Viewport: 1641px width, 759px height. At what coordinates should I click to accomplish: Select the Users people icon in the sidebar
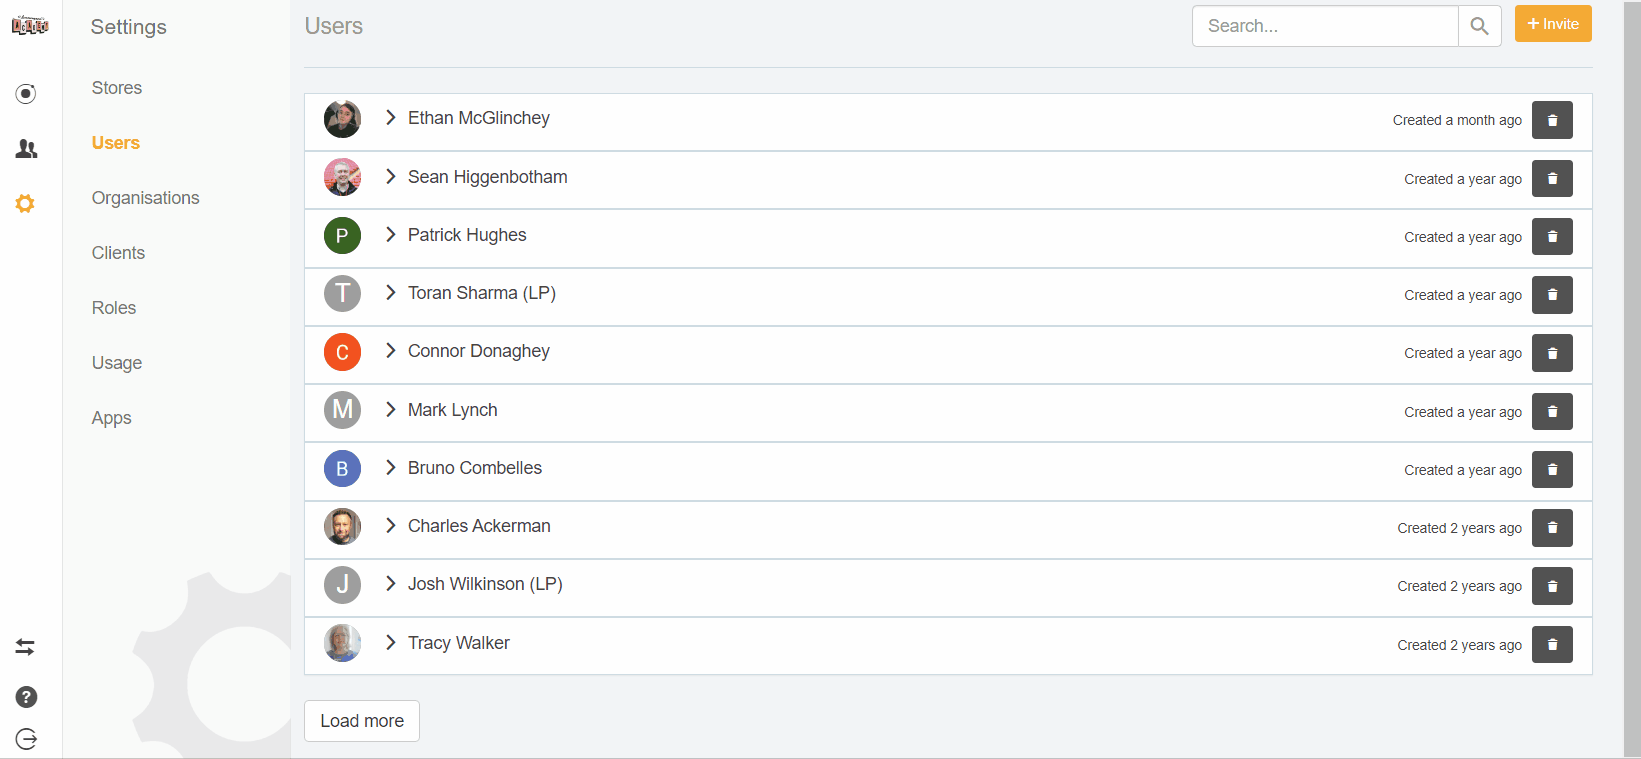point(25,148)
